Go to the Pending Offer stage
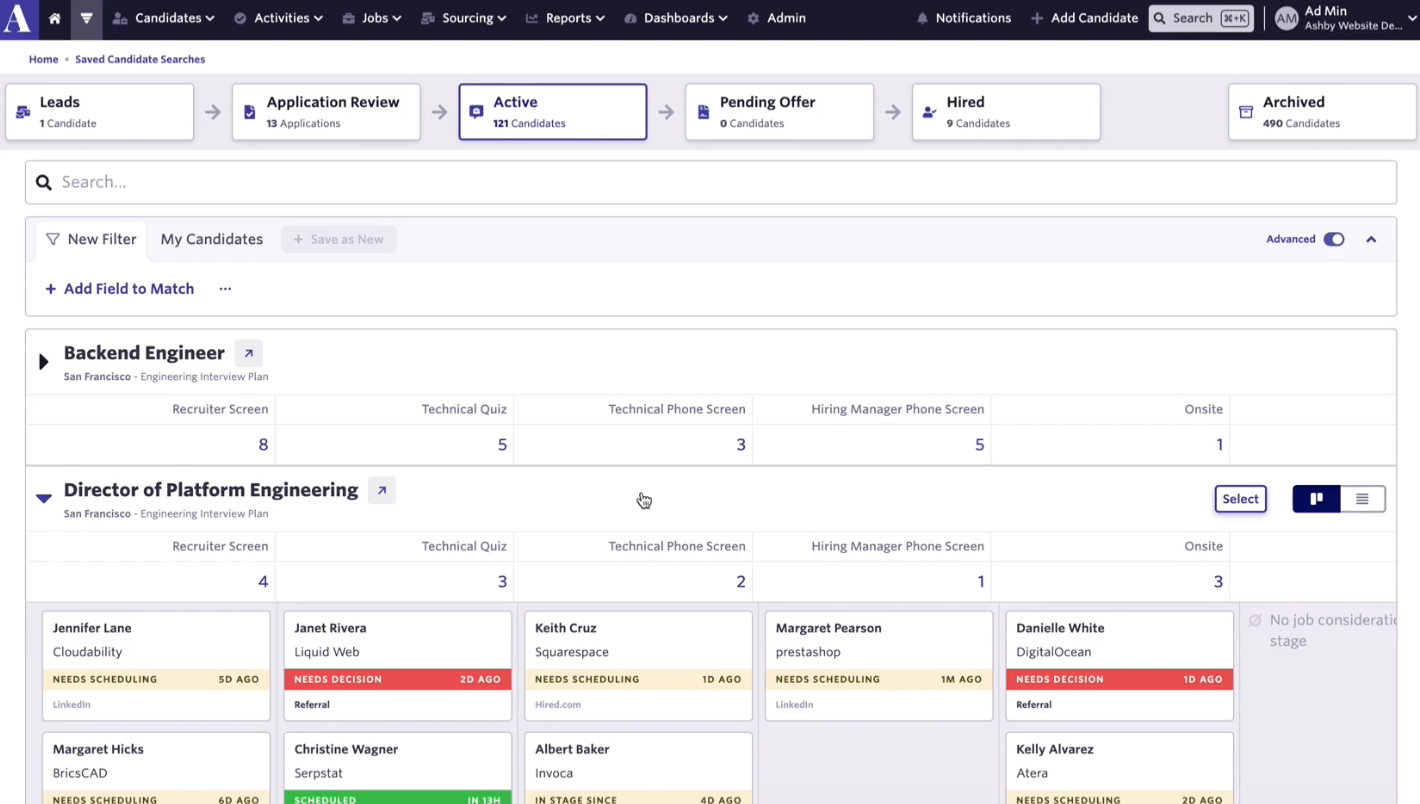The image size is (1420, 804). coord(779,112)
